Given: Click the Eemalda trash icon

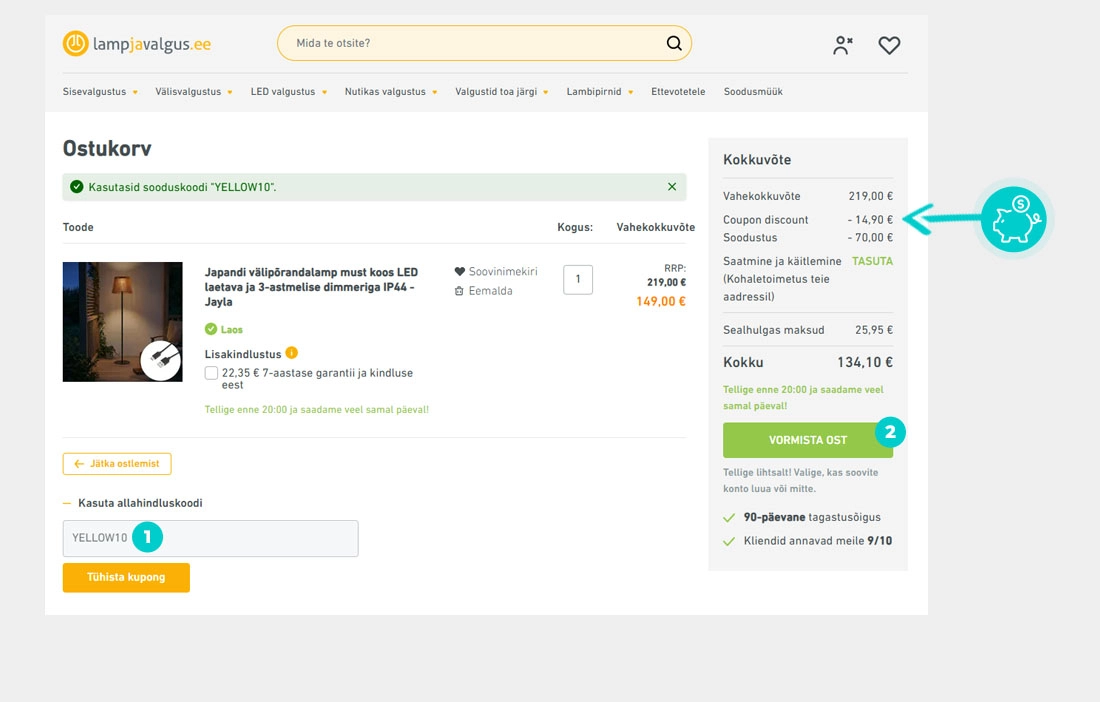Looking at the screenshot, I should 459,291.
